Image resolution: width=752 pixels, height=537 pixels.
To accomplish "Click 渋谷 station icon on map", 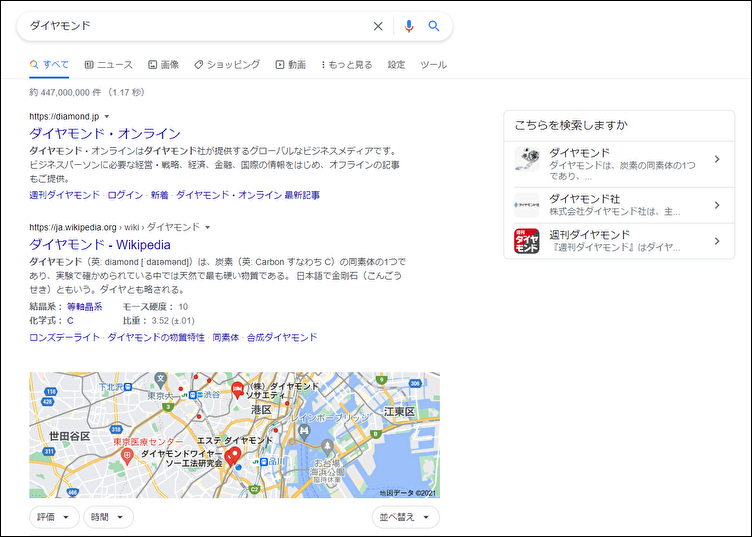I will 192,395.
